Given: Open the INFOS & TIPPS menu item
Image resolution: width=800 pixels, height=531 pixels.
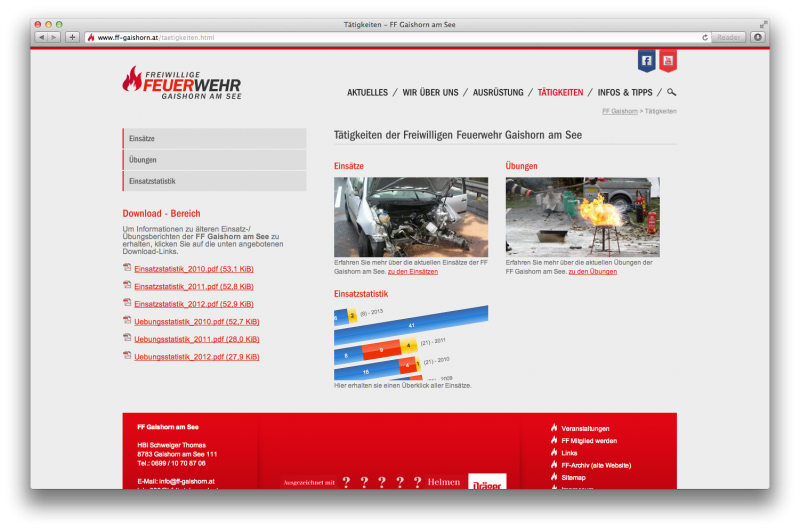Looking at the screenshot, I should coord(625,93).
